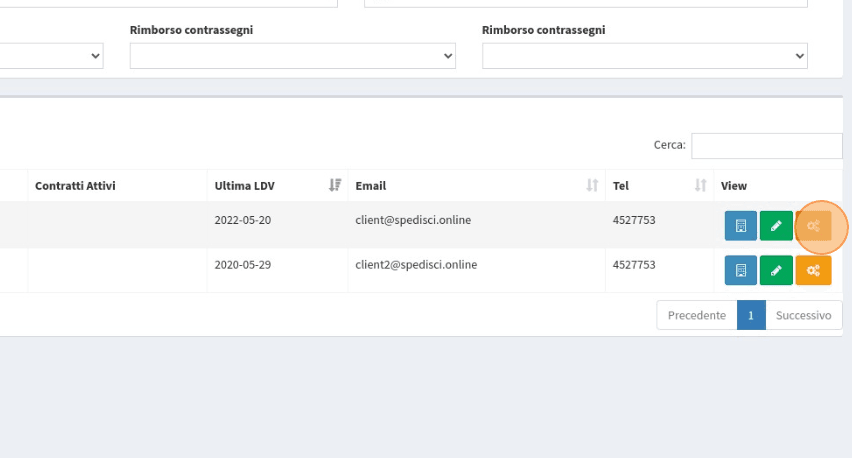The image size is (852, 458).
Task: Click the 2022-05-20 date cell
Action: 242,220
